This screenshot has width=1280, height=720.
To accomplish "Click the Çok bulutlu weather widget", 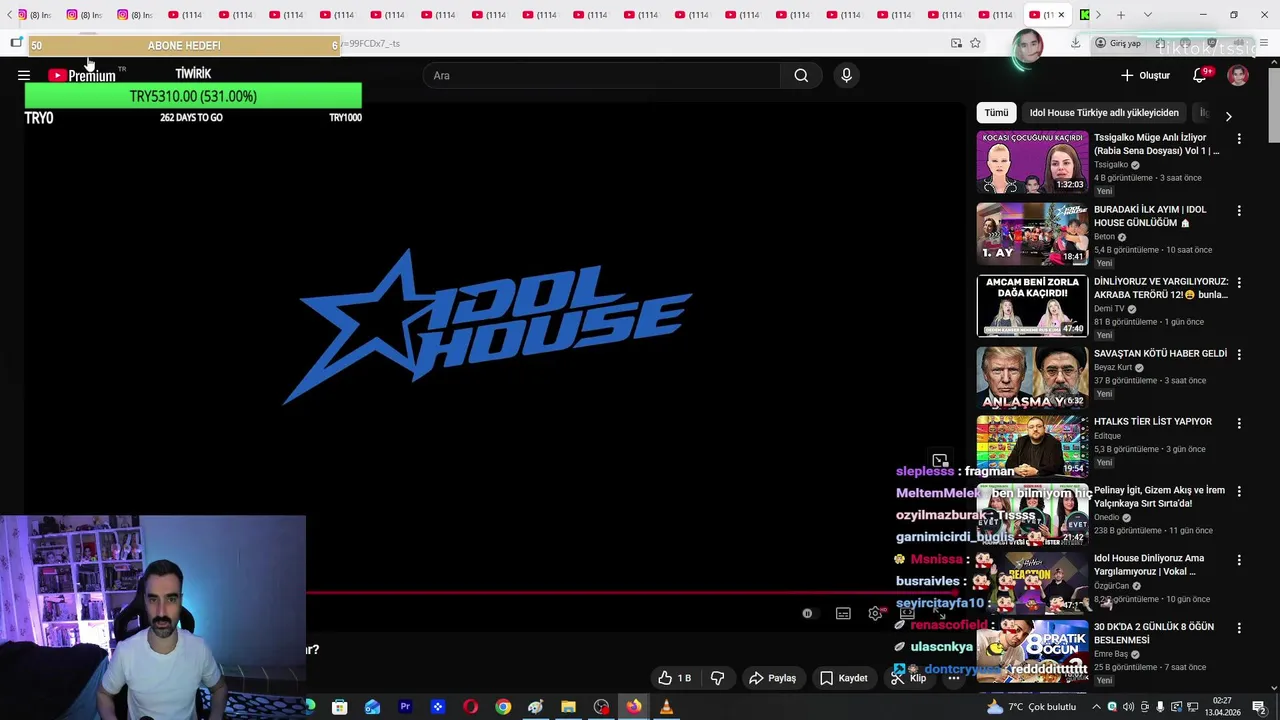I will pos(1030,707).
